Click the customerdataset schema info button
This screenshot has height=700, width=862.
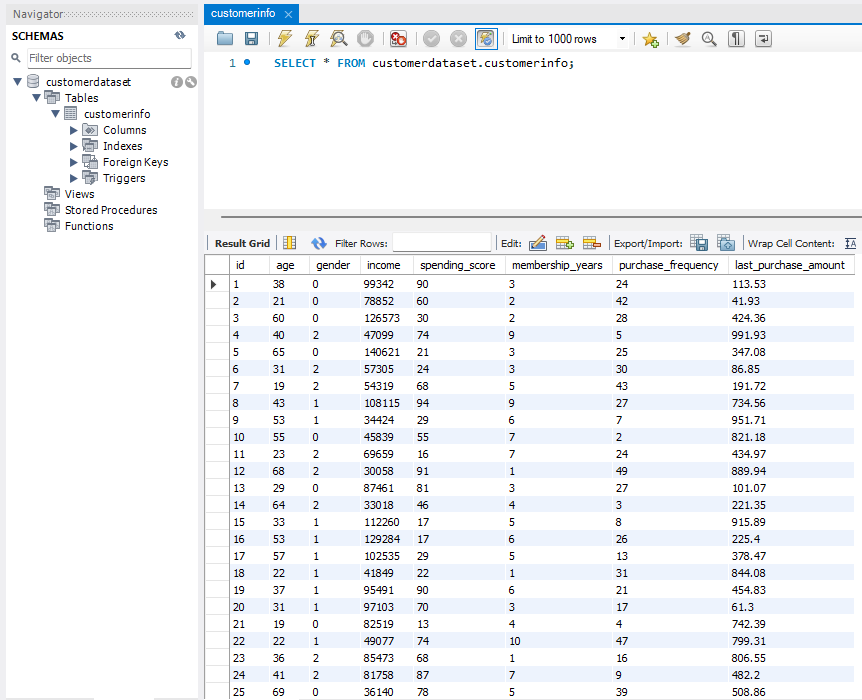(176, 81)
